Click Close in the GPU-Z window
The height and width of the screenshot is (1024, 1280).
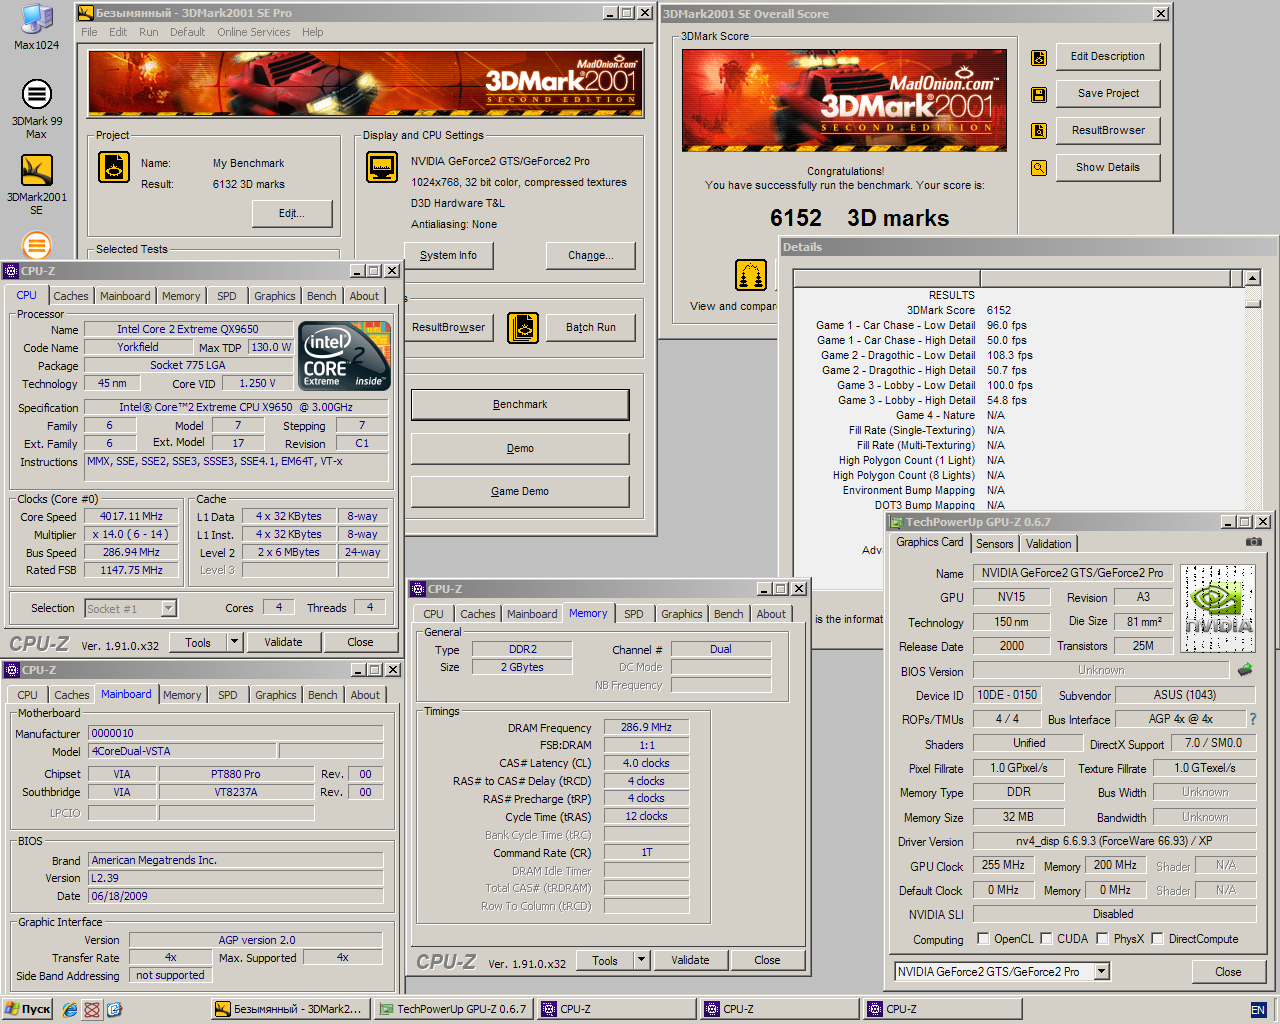(x=1228, y=972)
